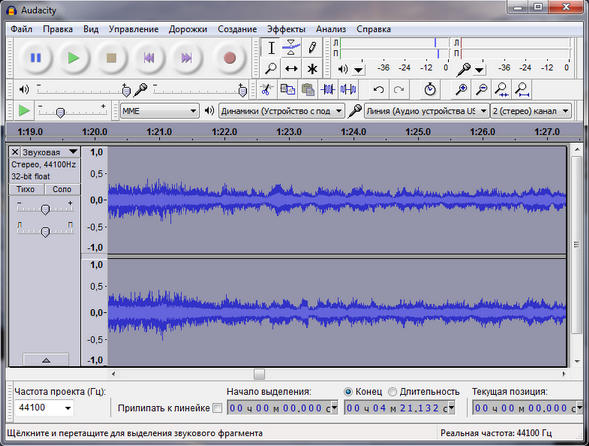589x446 pixels.
Task: Select the Time Shift tool
Action: [291, 68]
